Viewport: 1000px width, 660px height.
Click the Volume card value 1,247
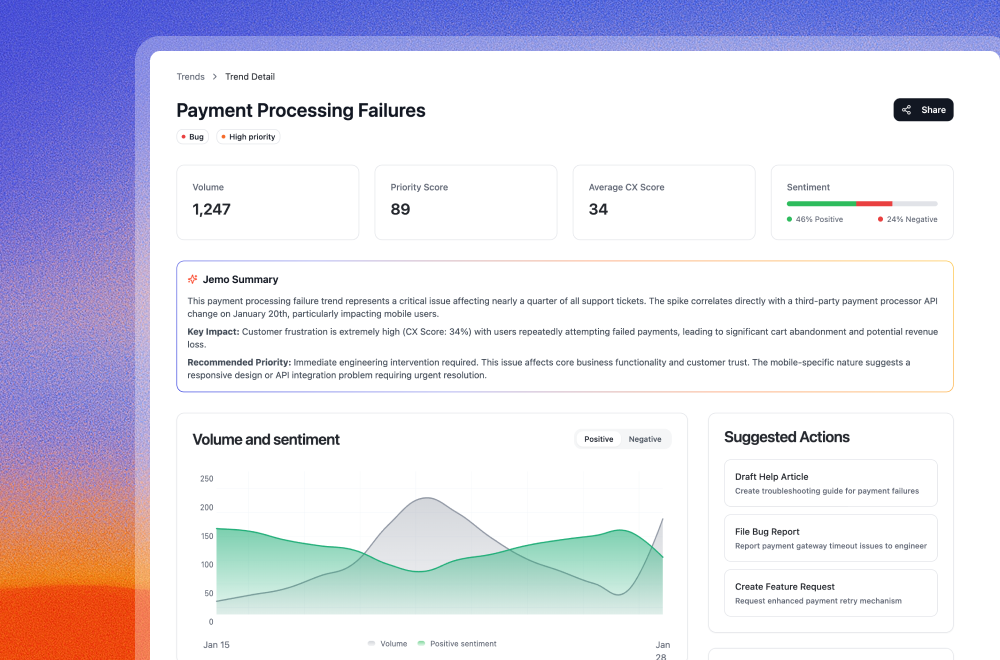[x=211, y=209]
